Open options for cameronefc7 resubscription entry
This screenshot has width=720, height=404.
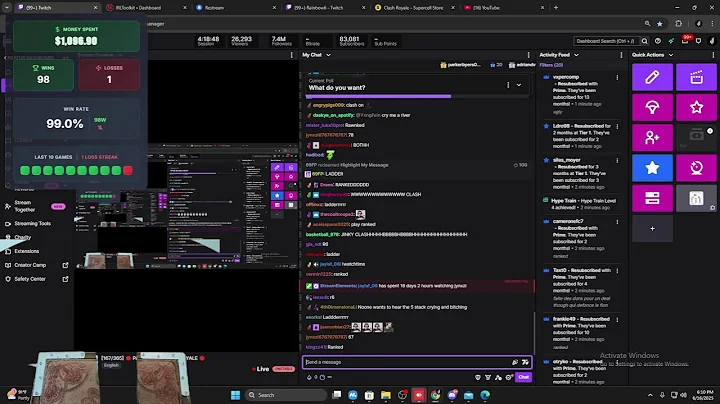coord(617,222)
